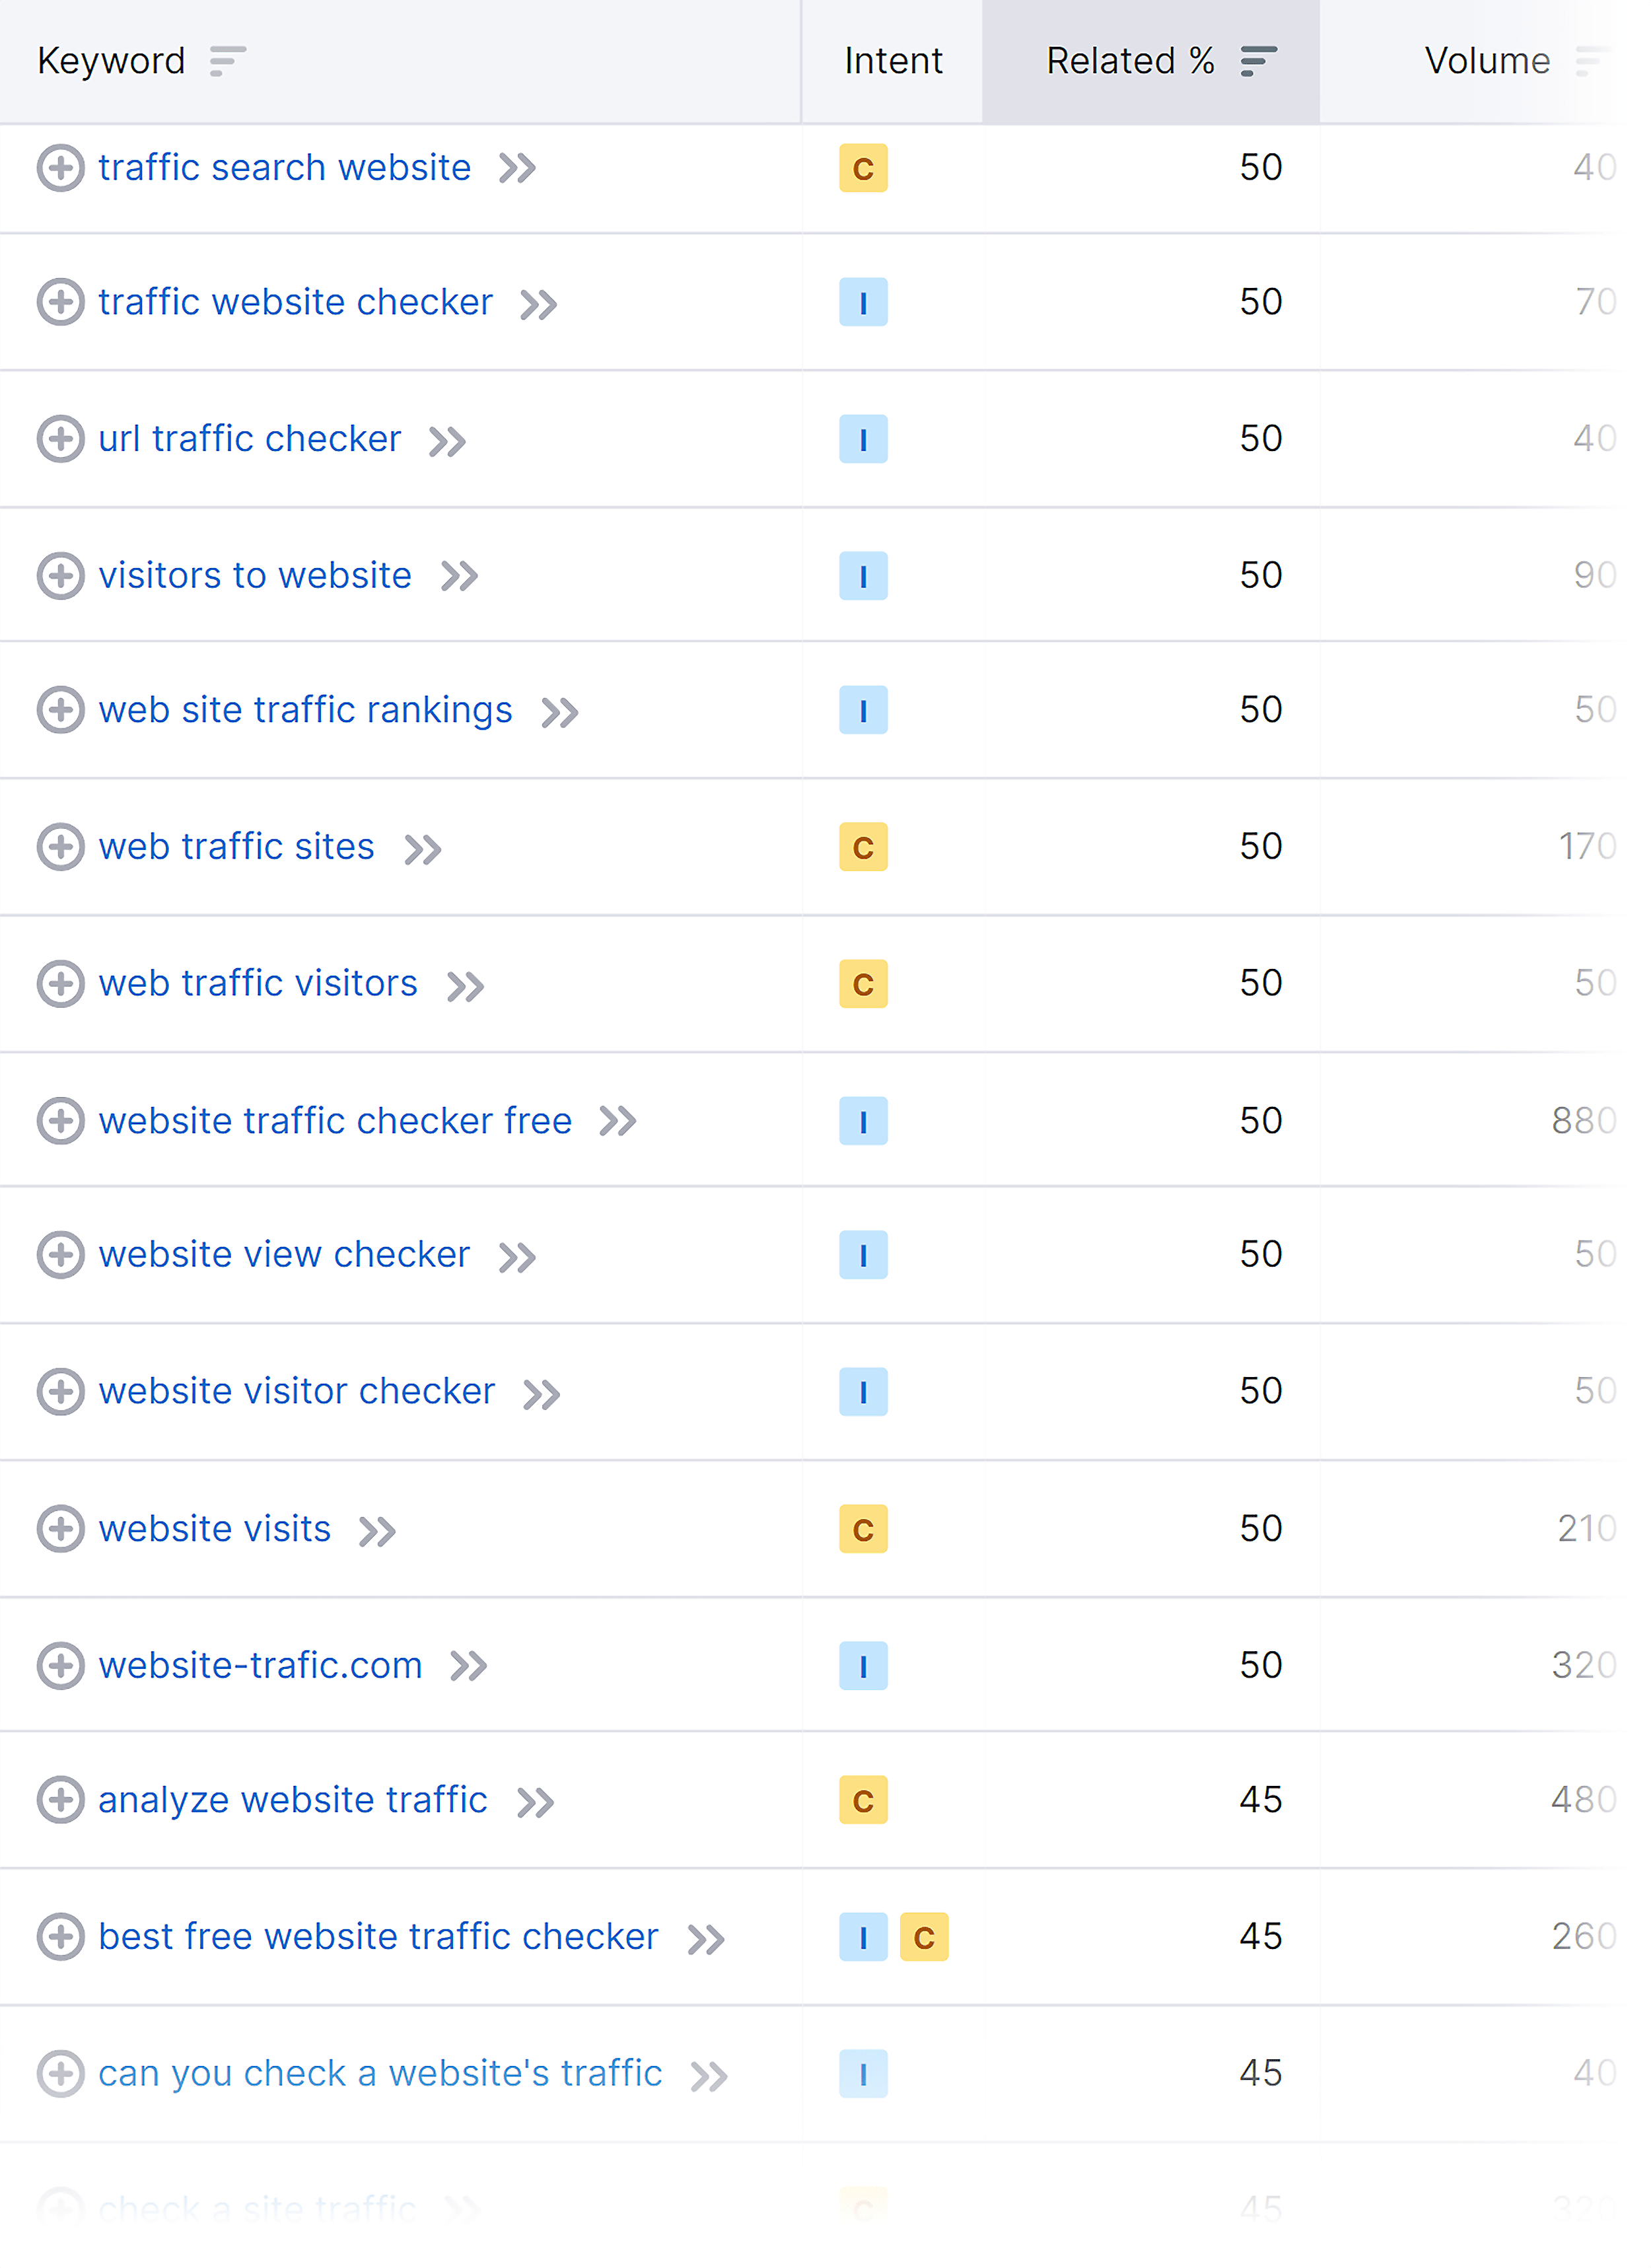Open the 'website view checker' keyword link
Image resolution: width=1651 pixels, height=2268 pixels.
(x=284, y=1255)
